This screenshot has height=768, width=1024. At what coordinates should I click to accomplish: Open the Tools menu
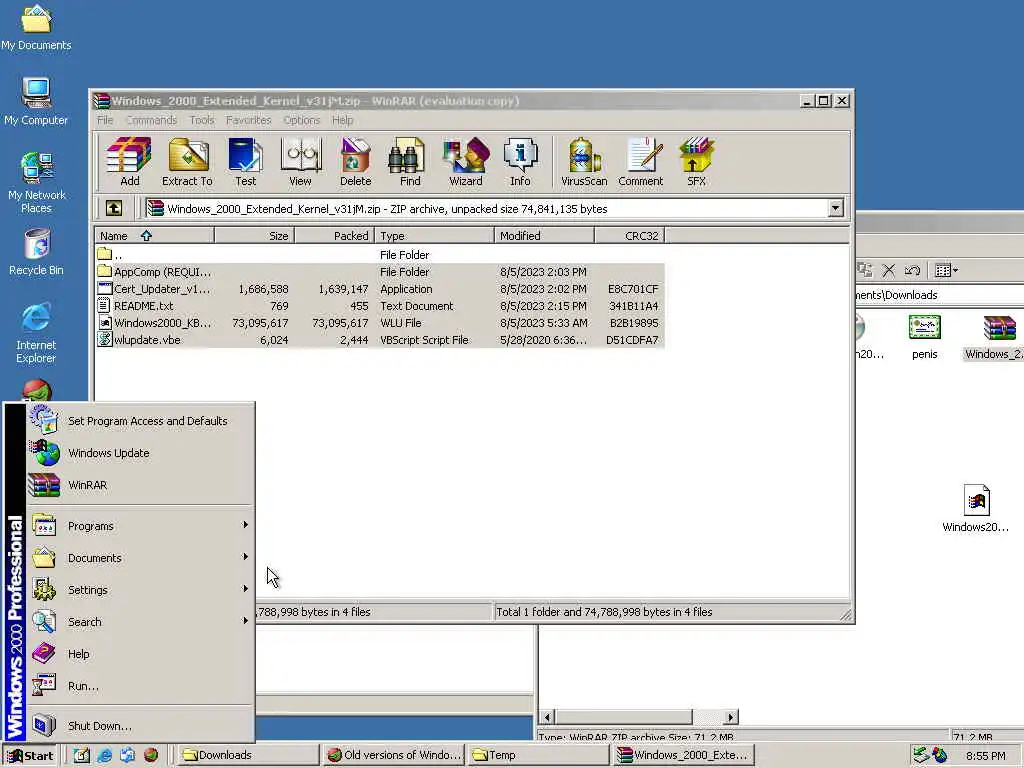pos(202,120)
